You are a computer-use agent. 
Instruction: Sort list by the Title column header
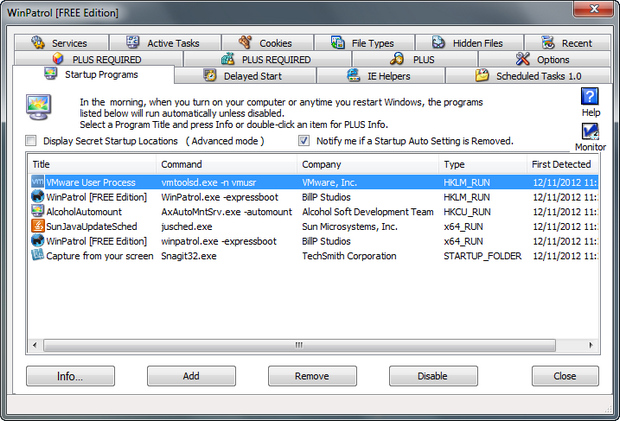[92, 164]
